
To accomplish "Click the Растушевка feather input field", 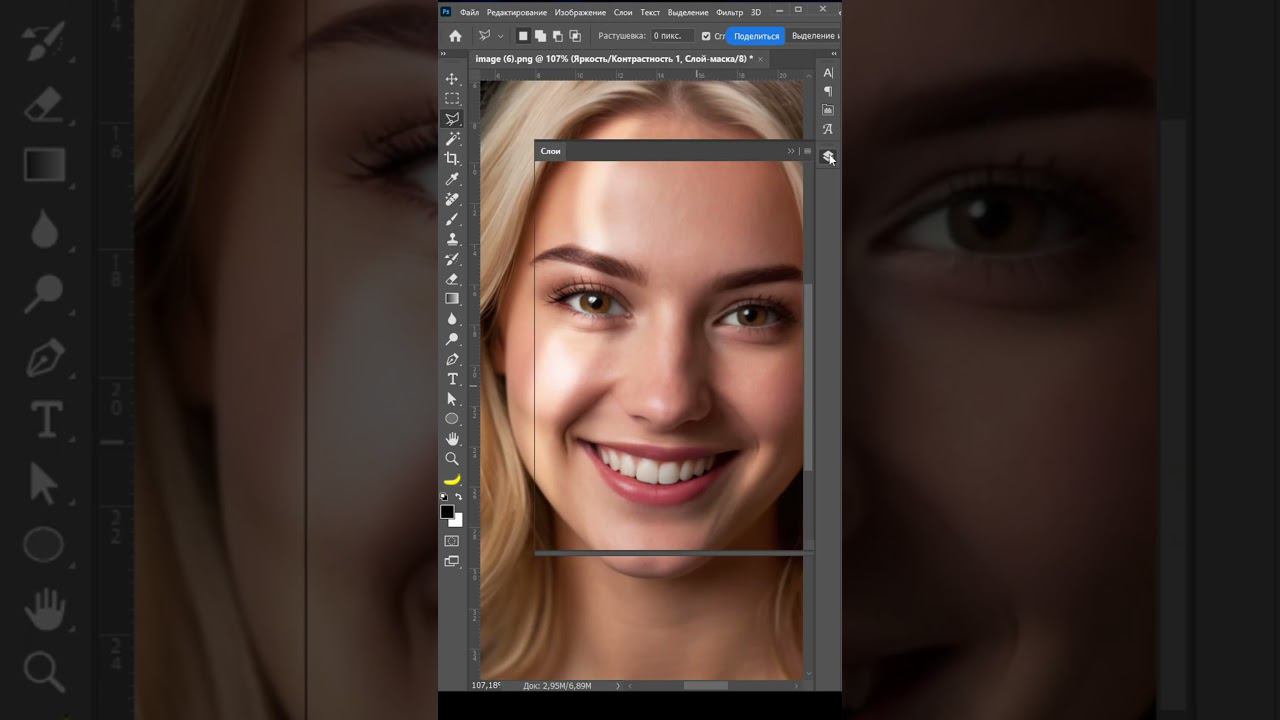I will click(x=672, y=36).
